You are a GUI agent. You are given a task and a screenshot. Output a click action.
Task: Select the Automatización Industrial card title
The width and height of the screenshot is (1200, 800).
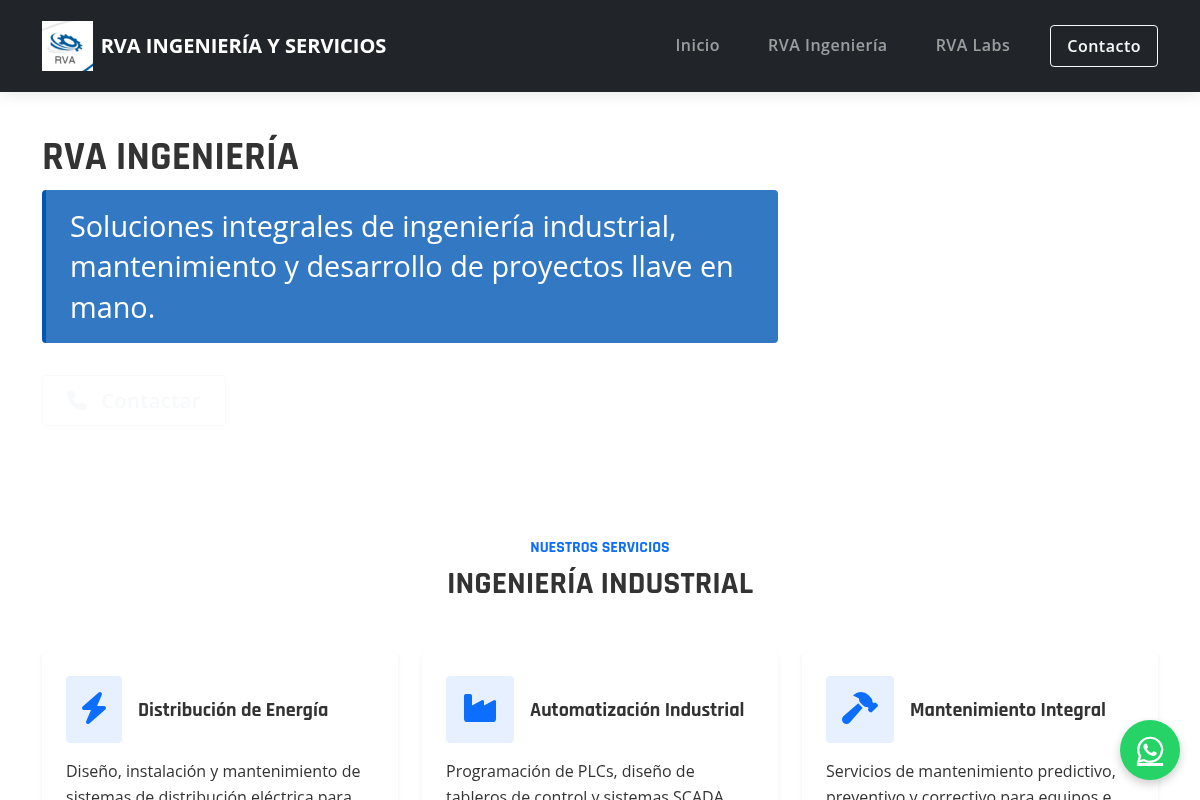(x=637, y=710)
